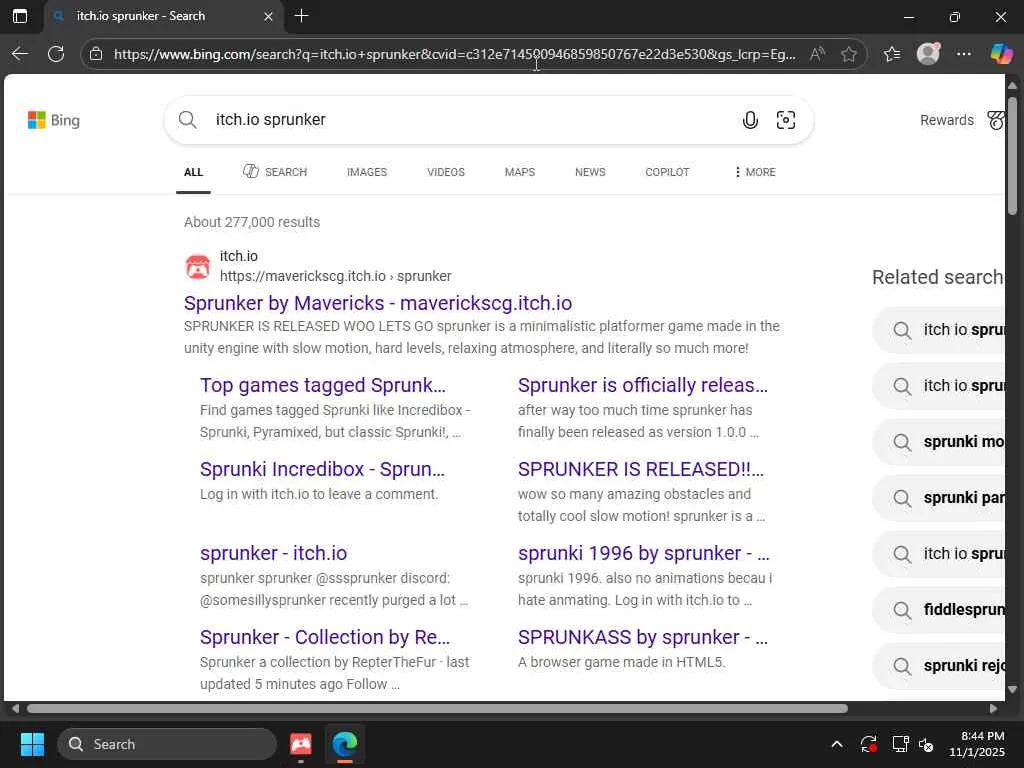Open Microsoft Edge taskbar icon
1024x768 pixels.
point(345,744)
